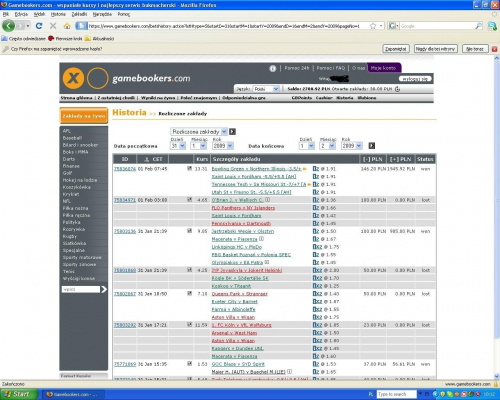This screenshot has width=500, height=400.
Task: Bookmark page using star icon in address bar
Action: coord(373,26)
